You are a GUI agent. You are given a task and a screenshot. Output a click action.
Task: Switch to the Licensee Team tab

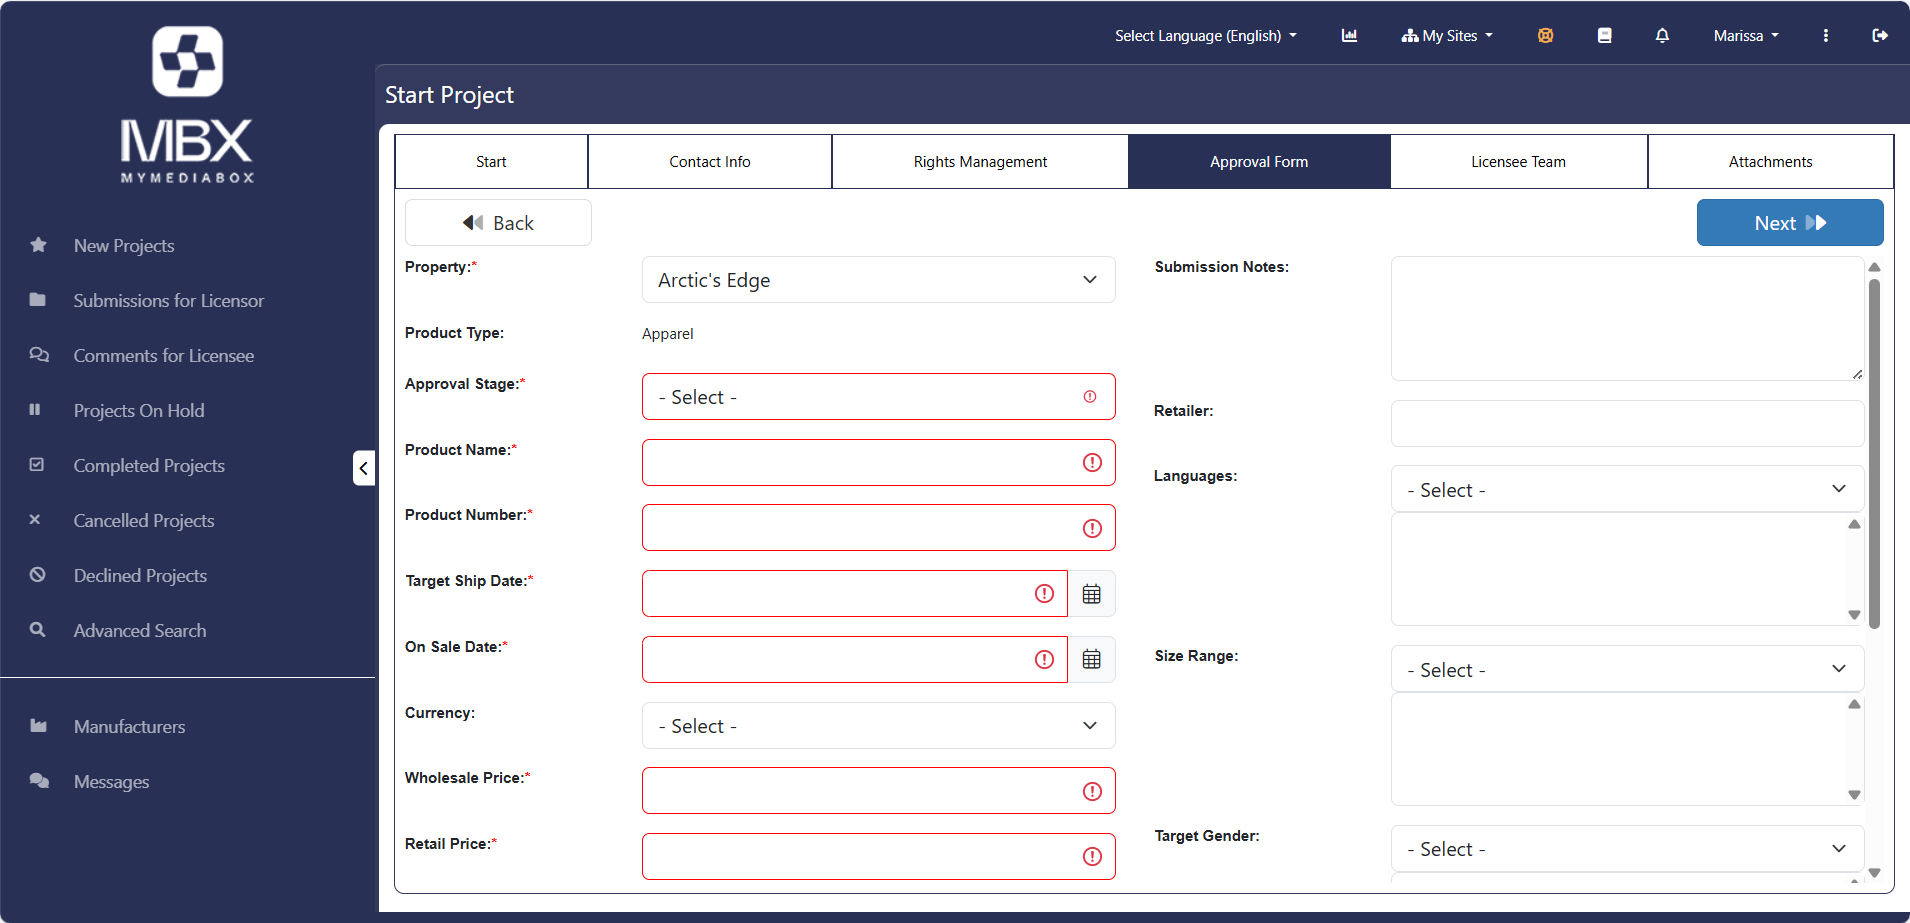click(1518, 162)
